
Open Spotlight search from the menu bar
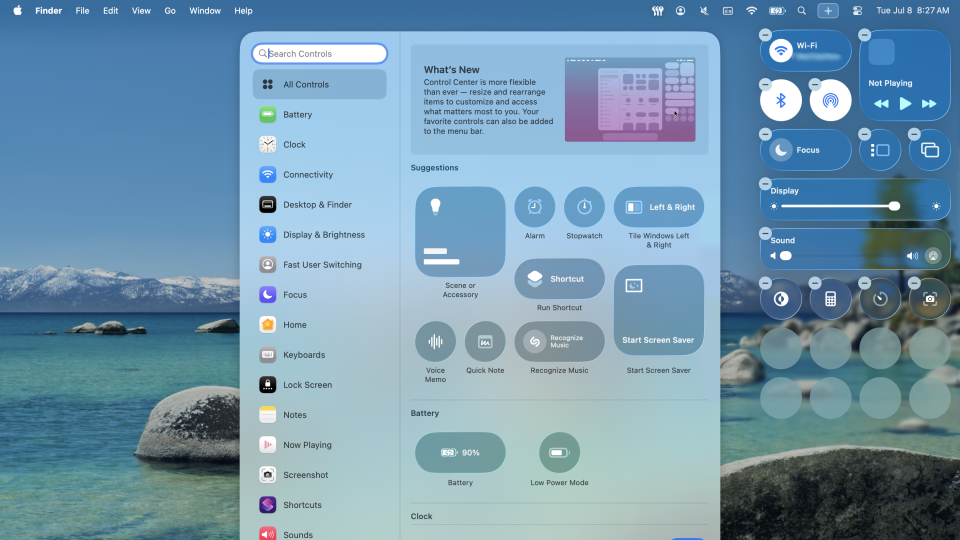[x=801, y=10]
